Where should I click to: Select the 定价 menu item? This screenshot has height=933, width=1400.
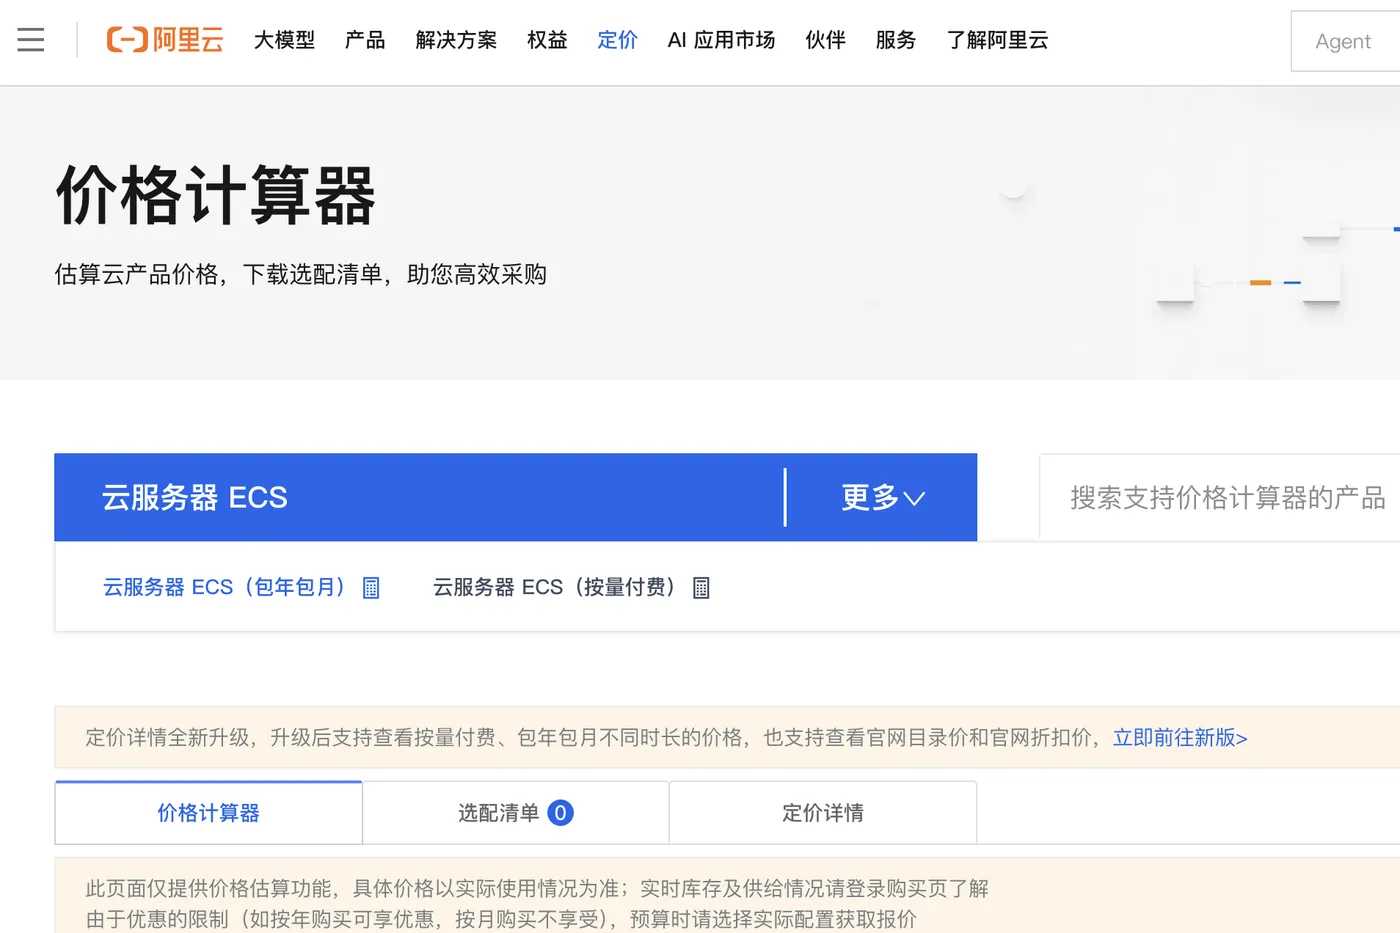(x=617, y=40)
